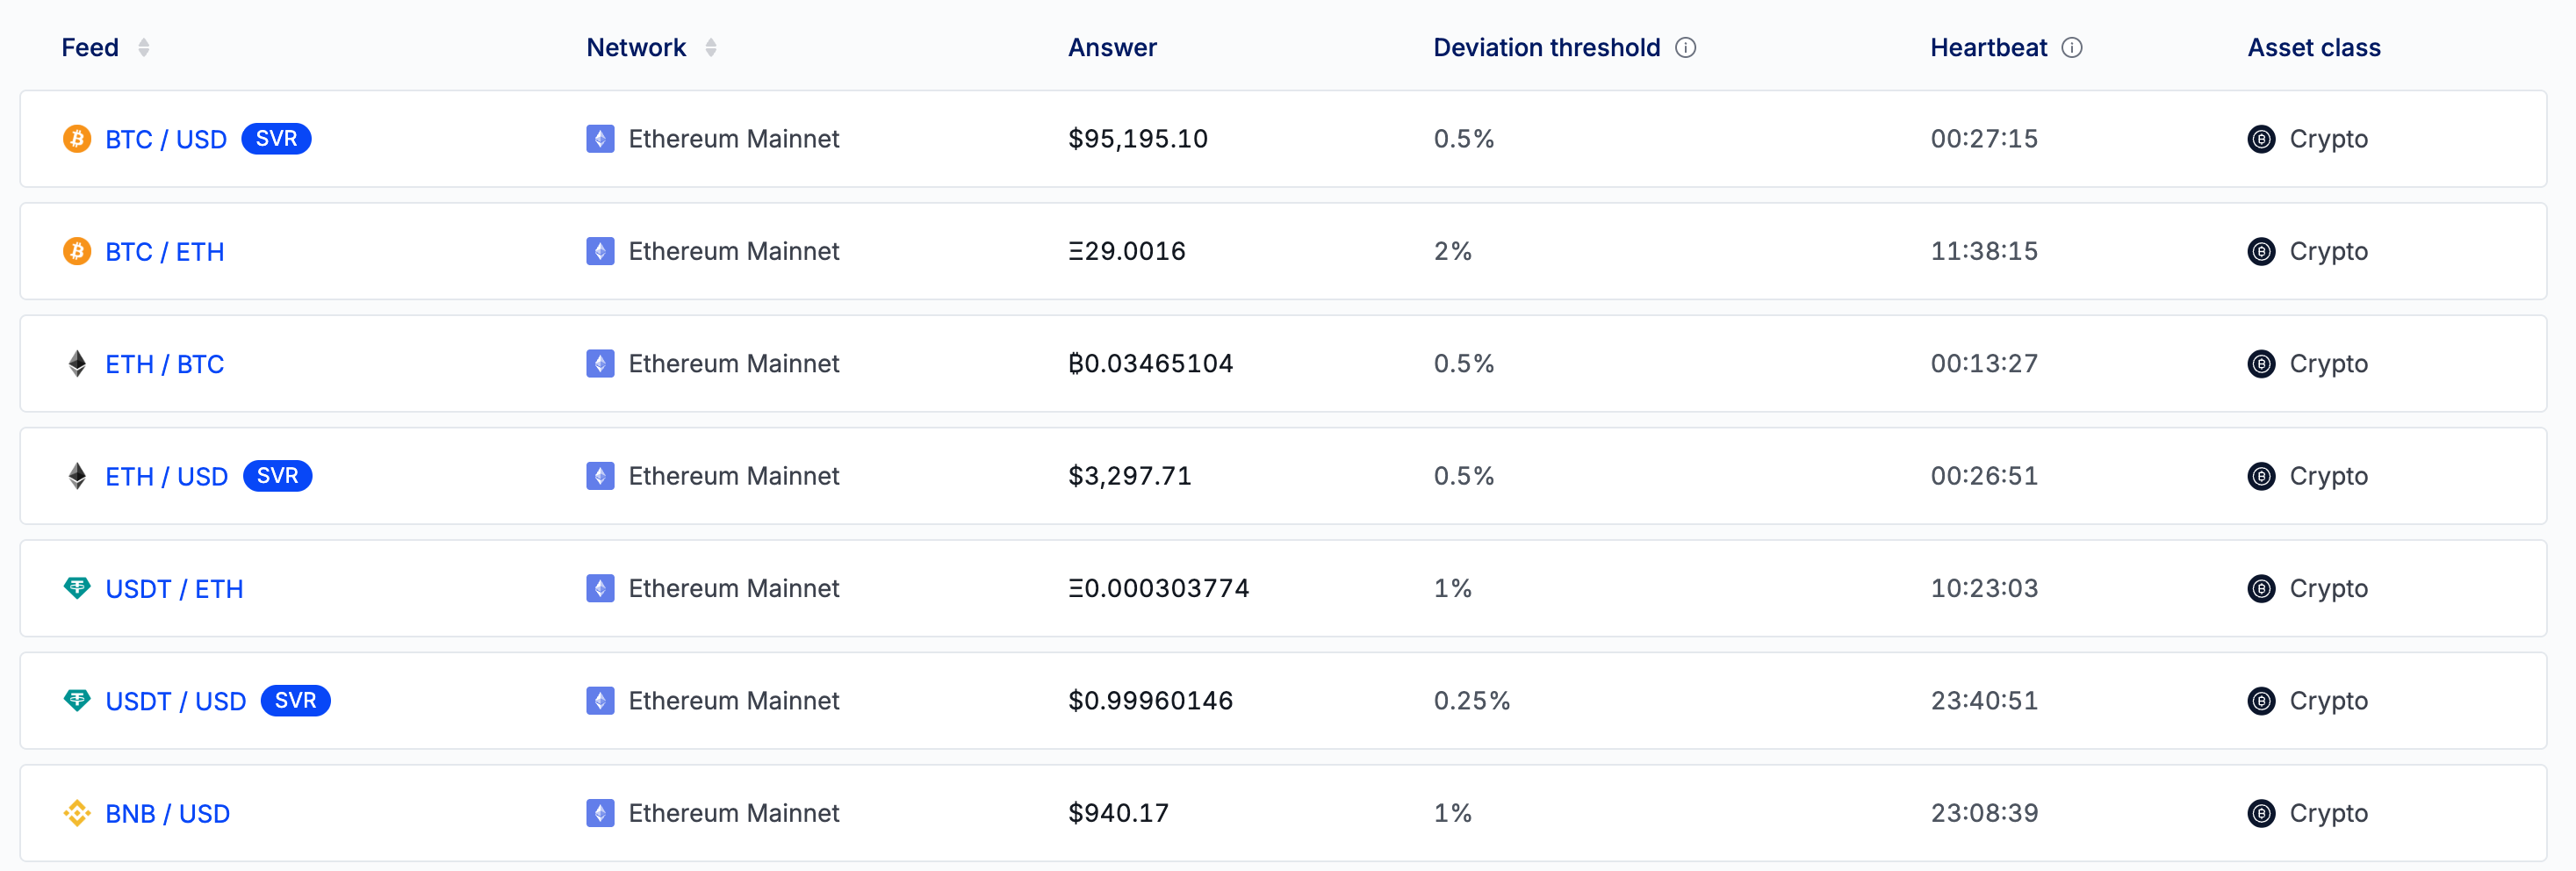The width and height of the screenshot is (2576, 871).
Task: Click the Bitcoin icon beside BTC / USD
Action: click(x=77, y=139)
